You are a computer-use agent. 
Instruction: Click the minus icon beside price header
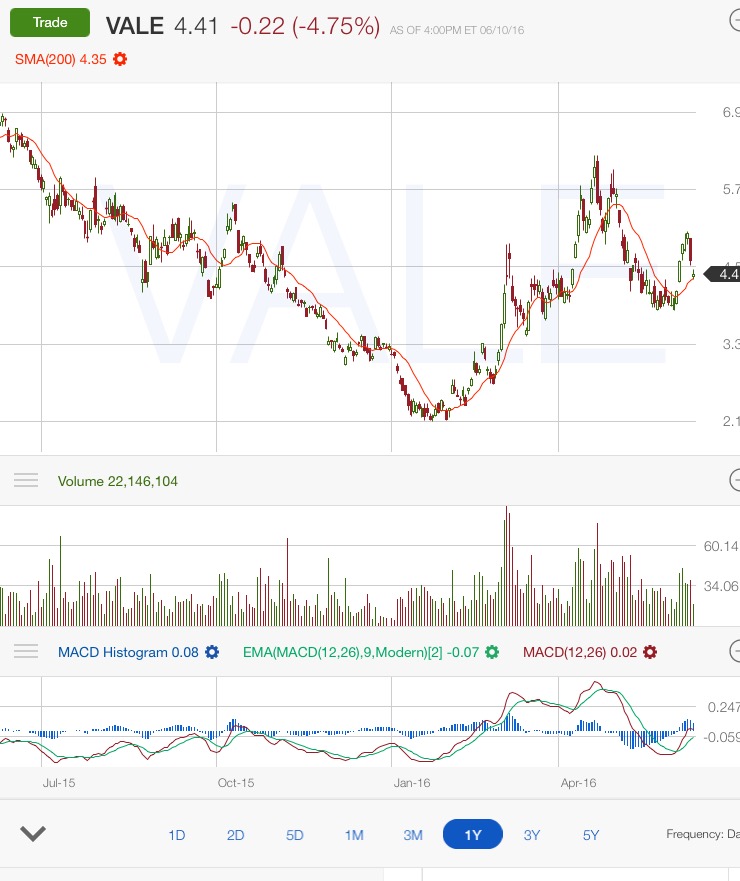click(x=733, y=23)
